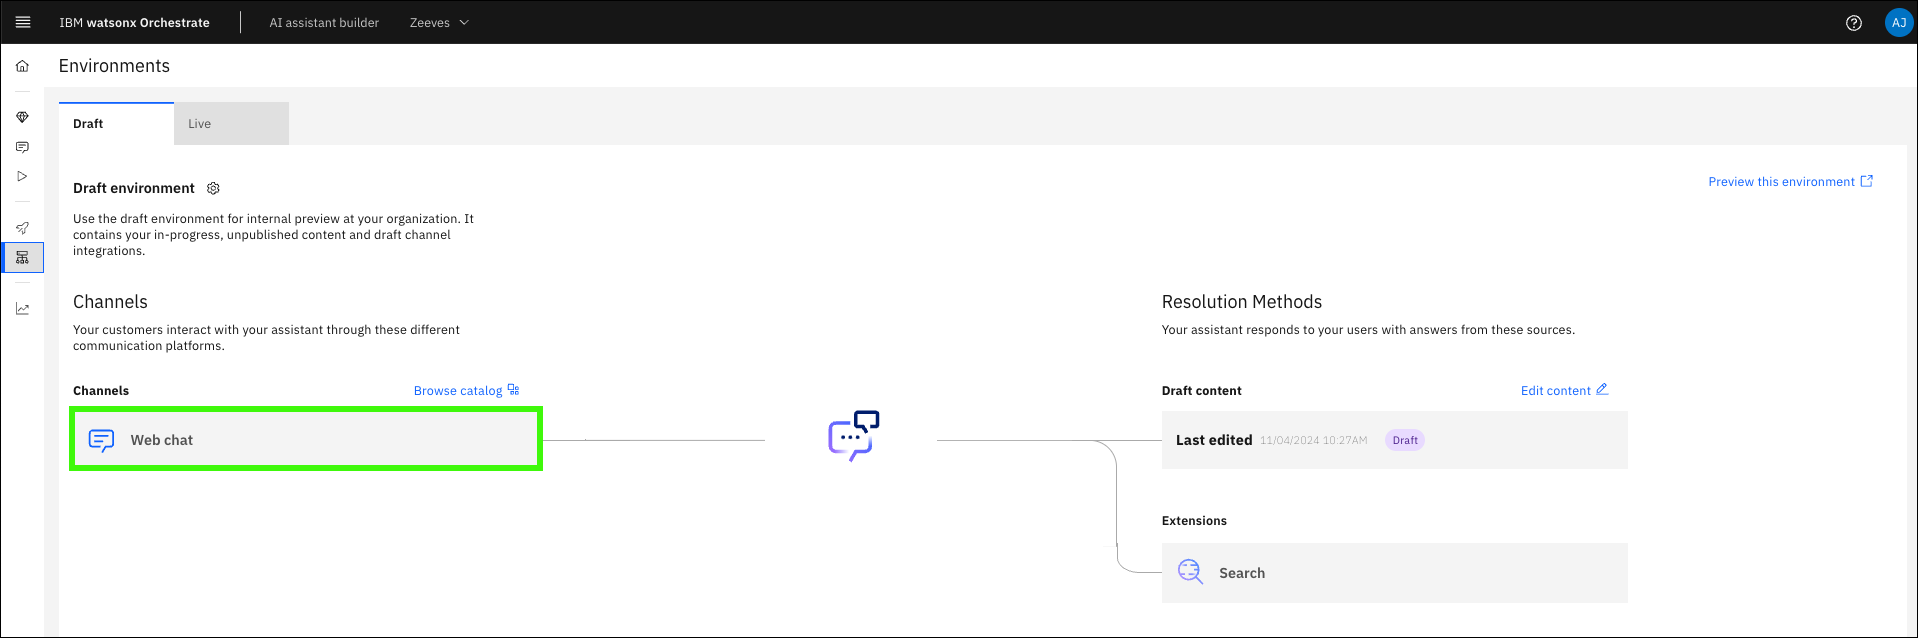Open Preview play icon in sidebar
Screen dimensions: 1918x638
coord(22,176)
